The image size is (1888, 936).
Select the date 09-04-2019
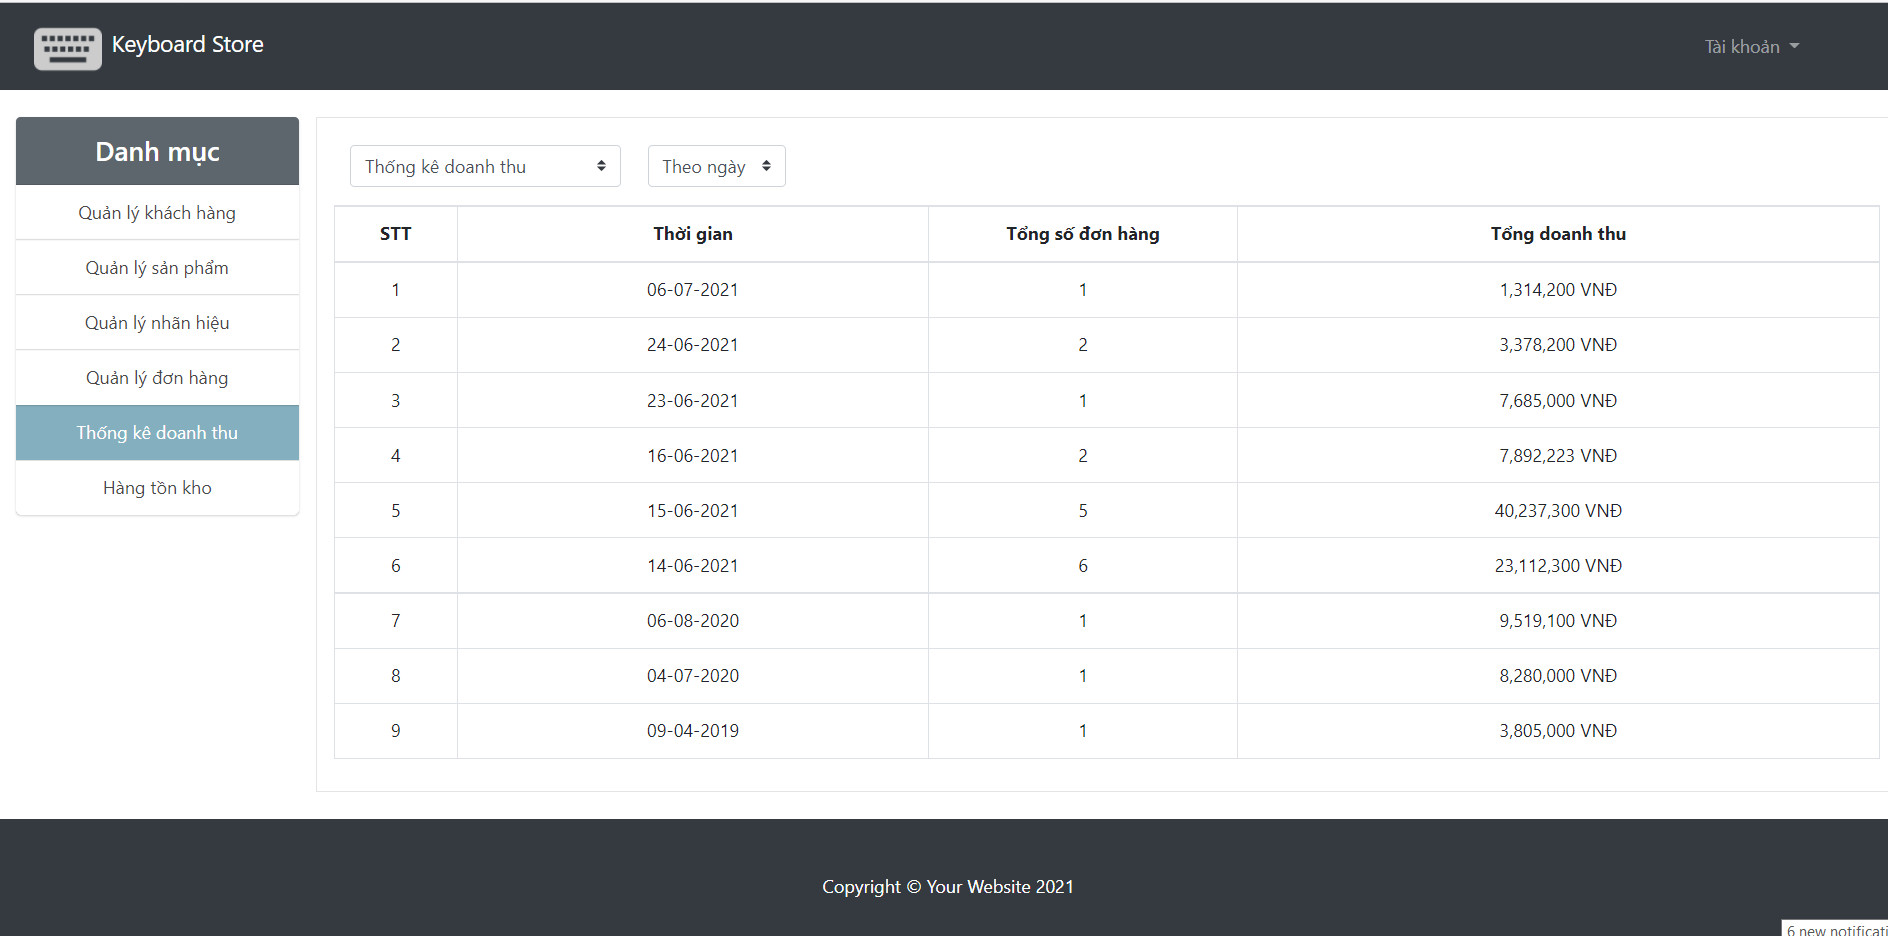coord(693,731)
